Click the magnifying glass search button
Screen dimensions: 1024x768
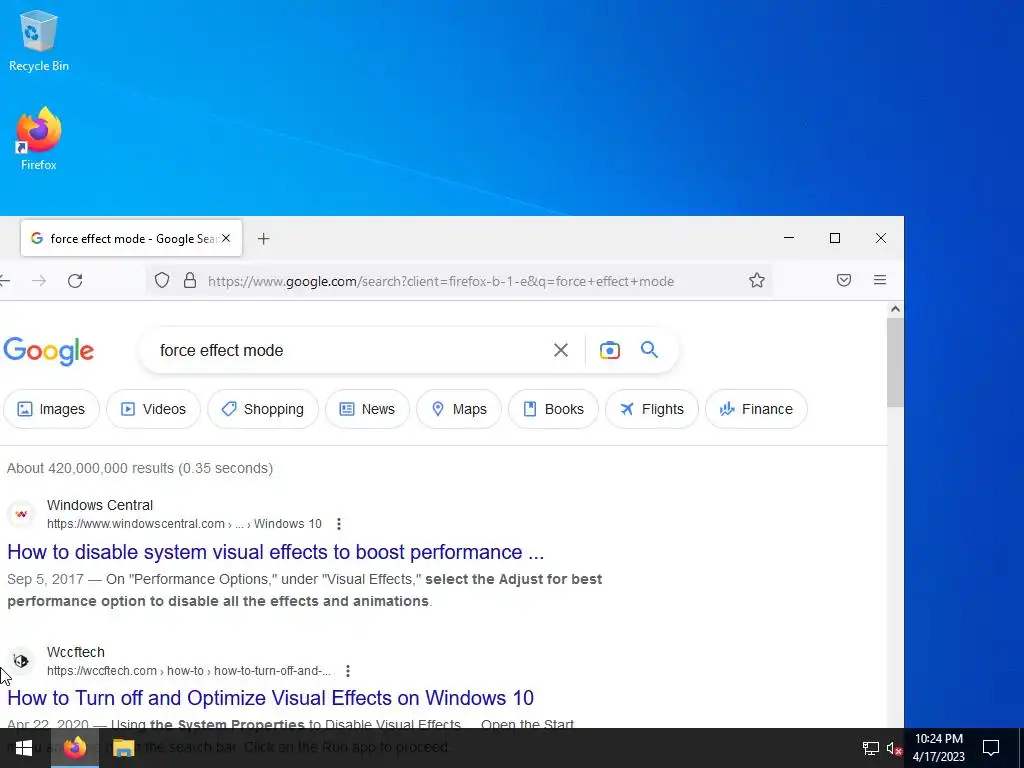[649, 349]
